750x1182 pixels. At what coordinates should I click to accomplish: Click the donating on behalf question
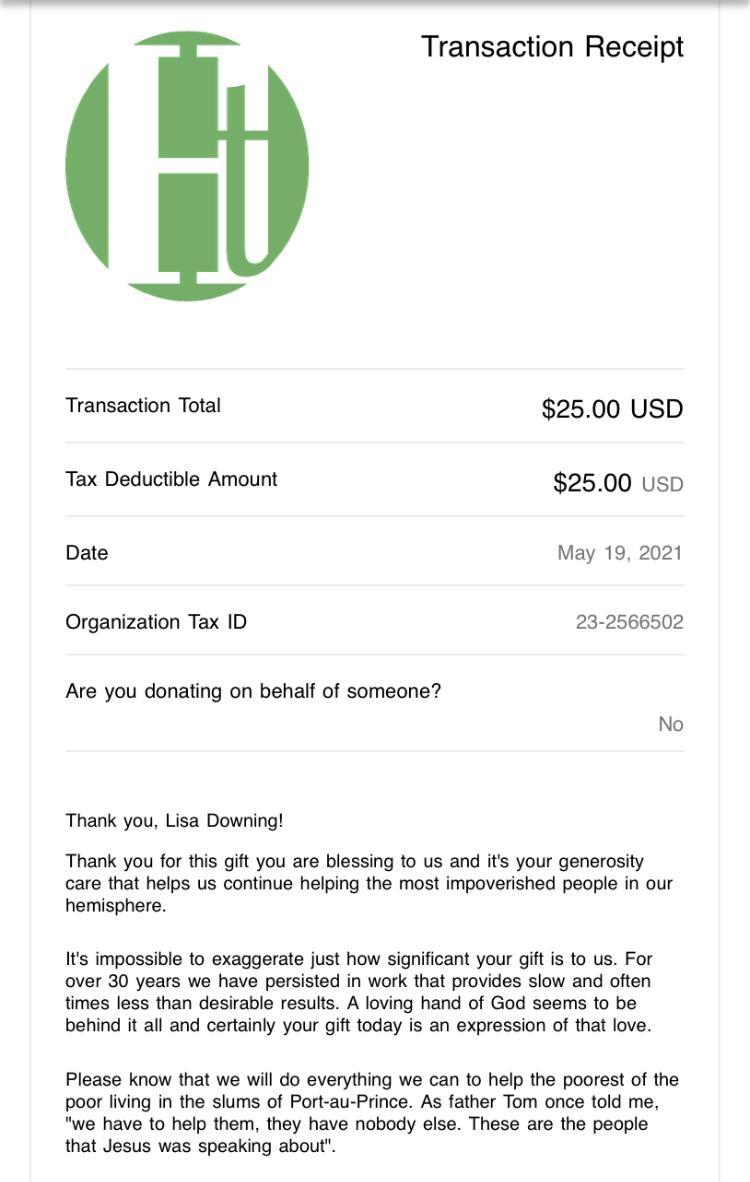(253, 691)
